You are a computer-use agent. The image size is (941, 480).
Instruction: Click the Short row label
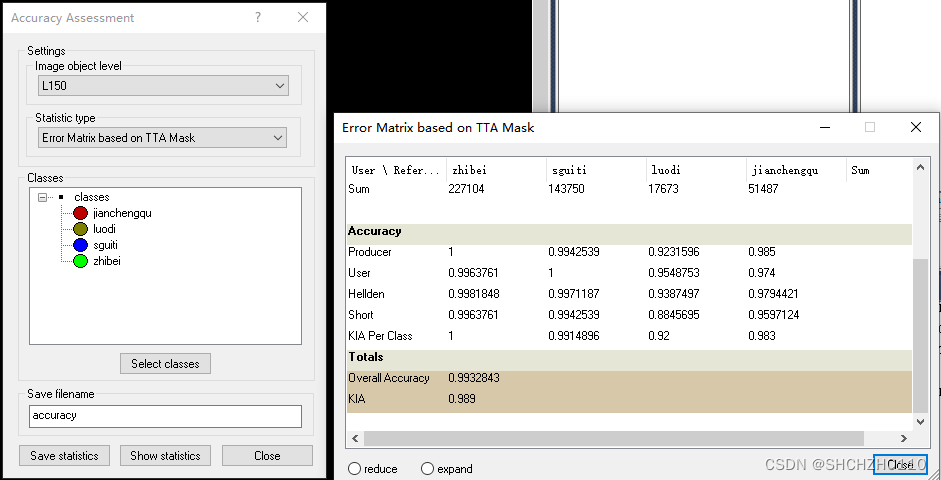pos(361,315)
